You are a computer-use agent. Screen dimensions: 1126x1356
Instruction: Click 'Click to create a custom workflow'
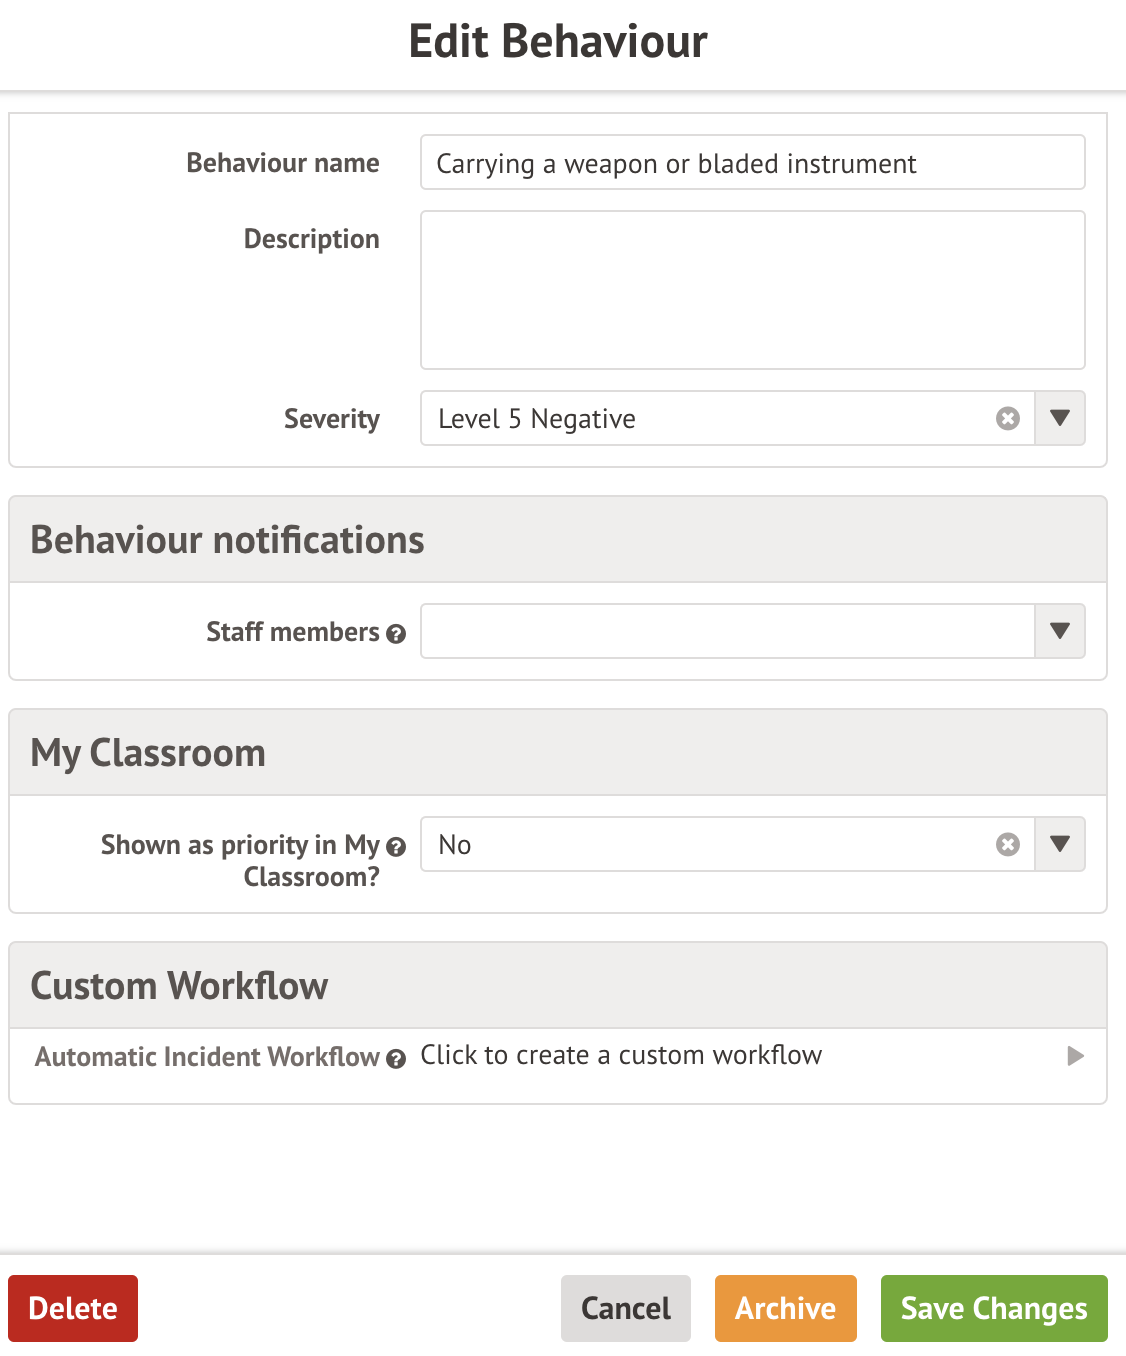621,1056
